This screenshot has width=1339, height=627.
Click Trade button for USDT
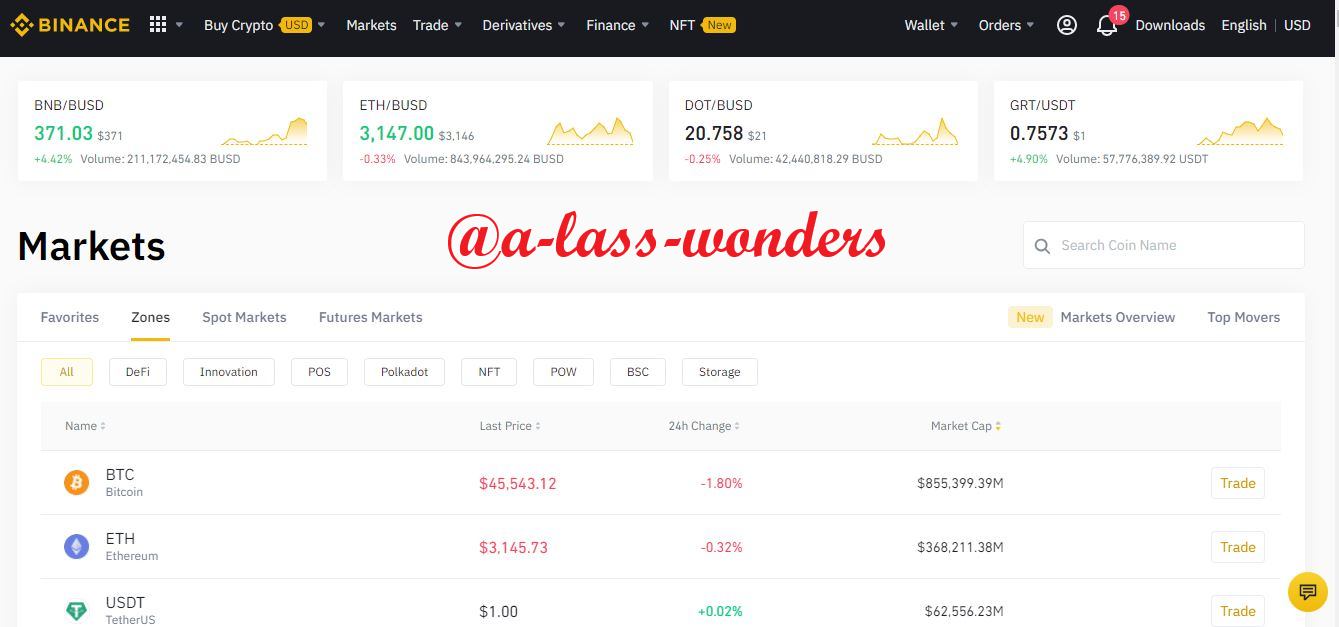pyautogui.click(x=1238, y=611)
